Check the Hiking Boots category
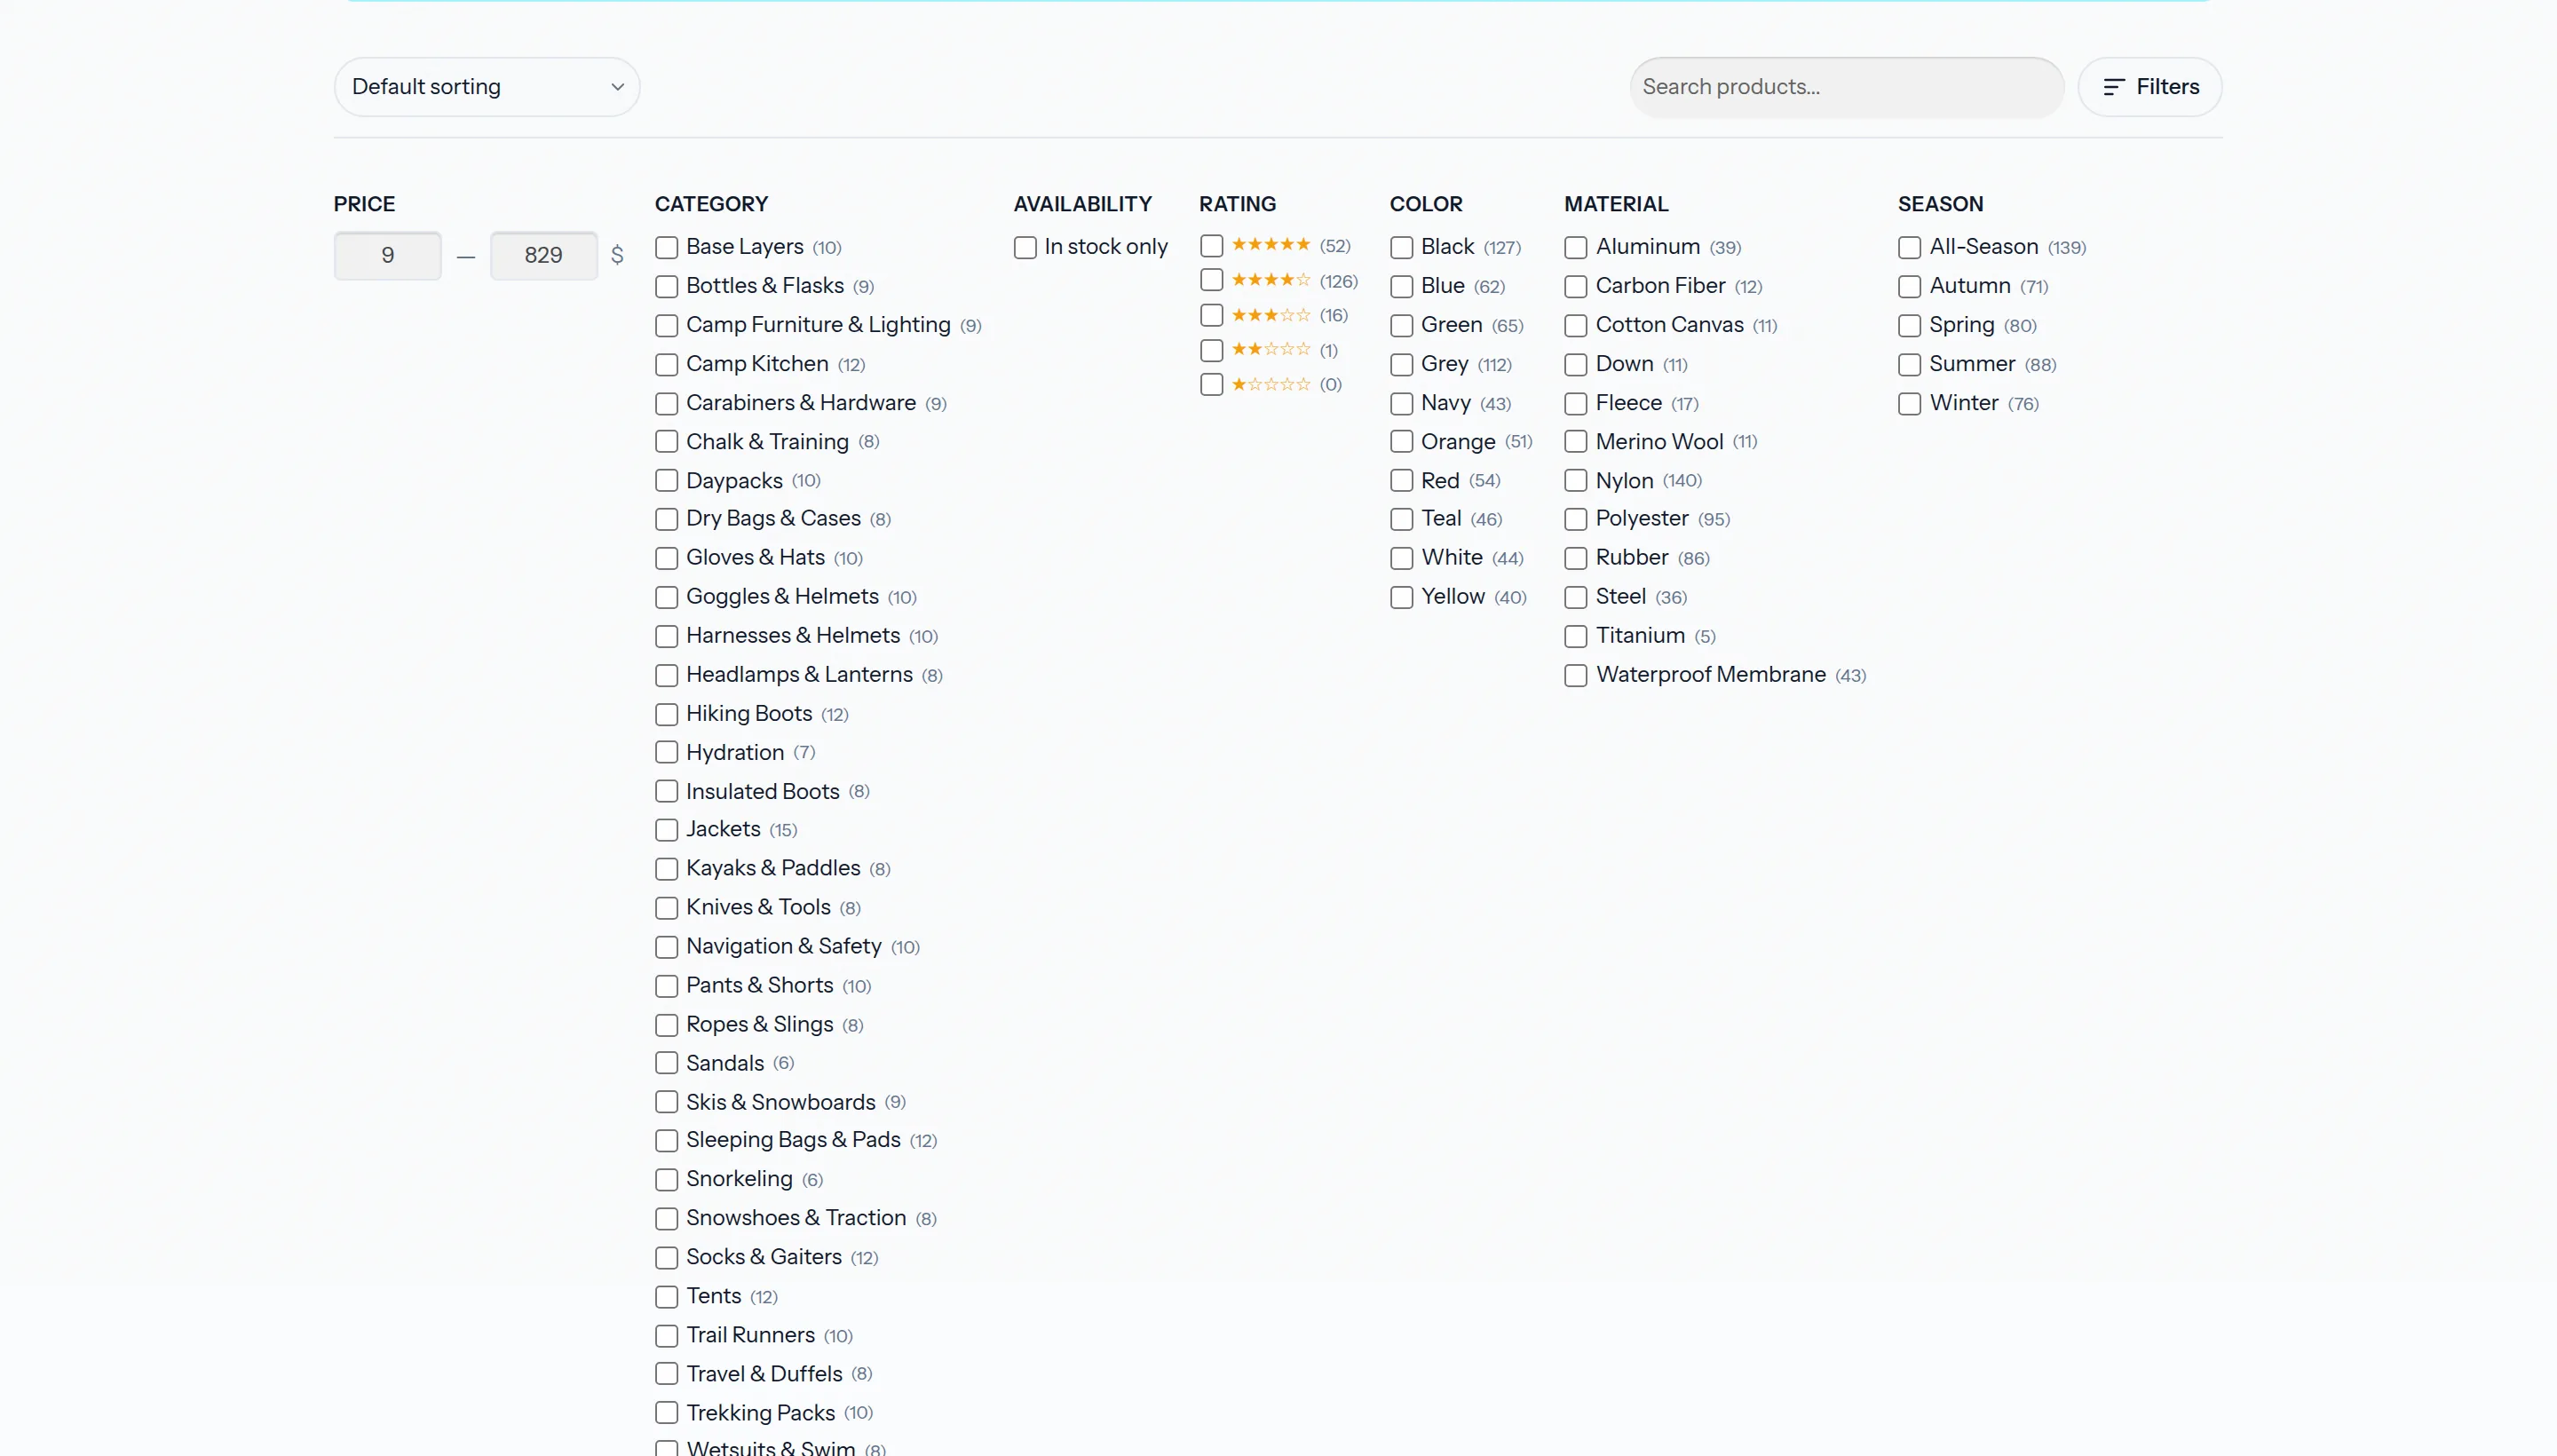The height and width of the screenshot is (1456, 2557). point(667,714)
